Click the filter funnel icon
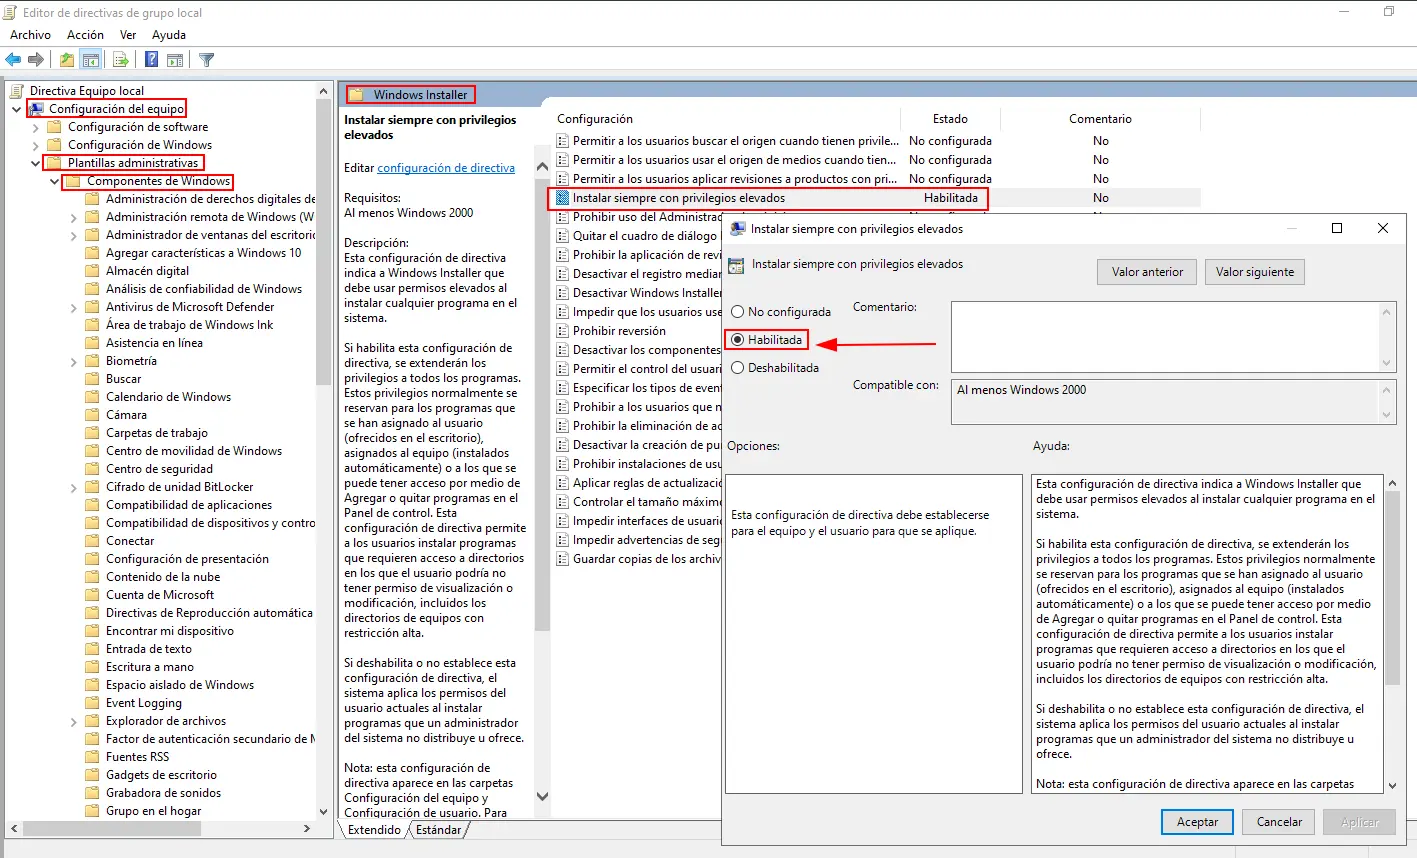 coord(206,60)
